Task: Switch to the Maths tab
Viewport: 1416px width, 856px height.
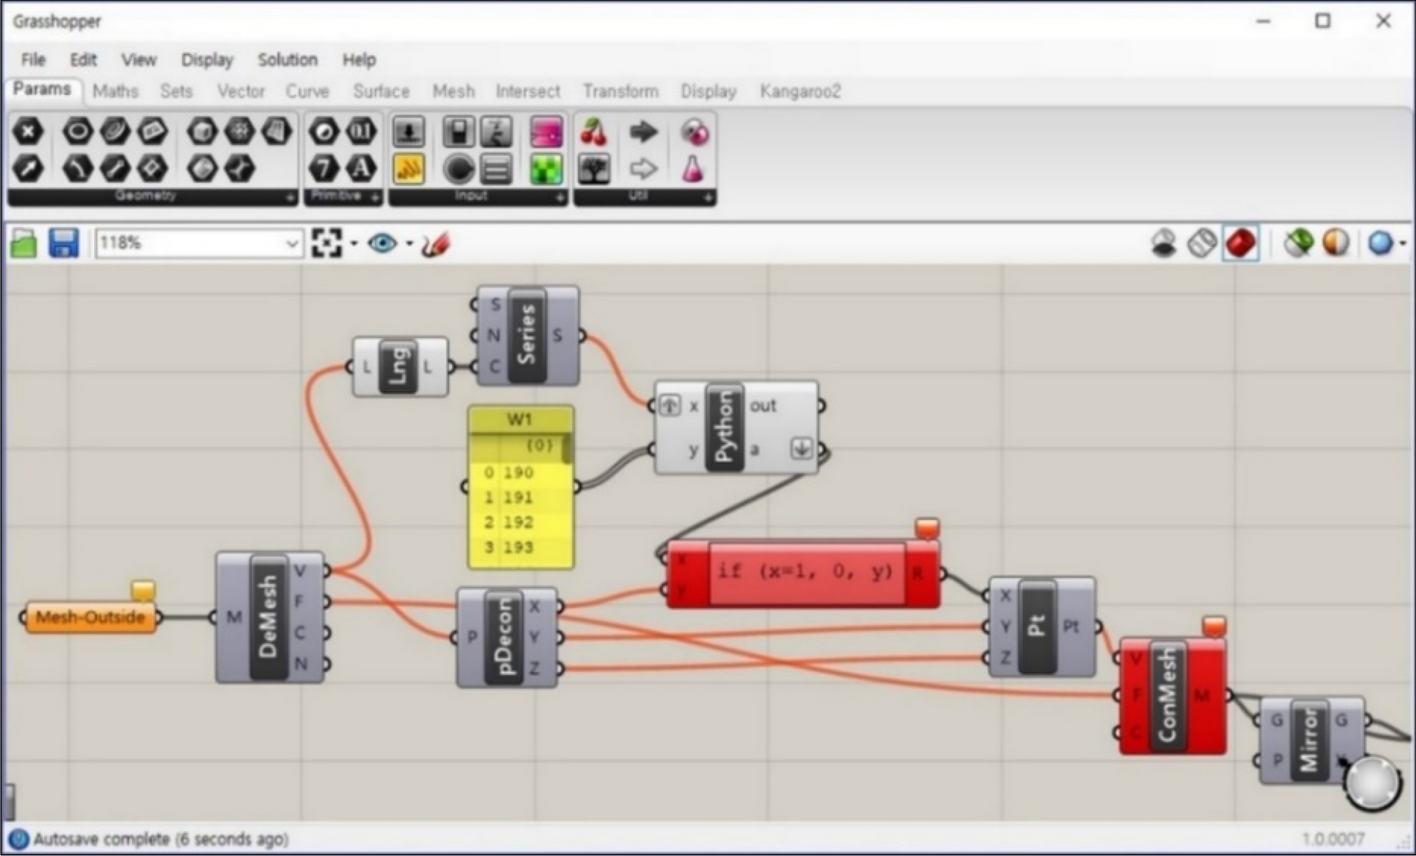Action: pos(115,91)
